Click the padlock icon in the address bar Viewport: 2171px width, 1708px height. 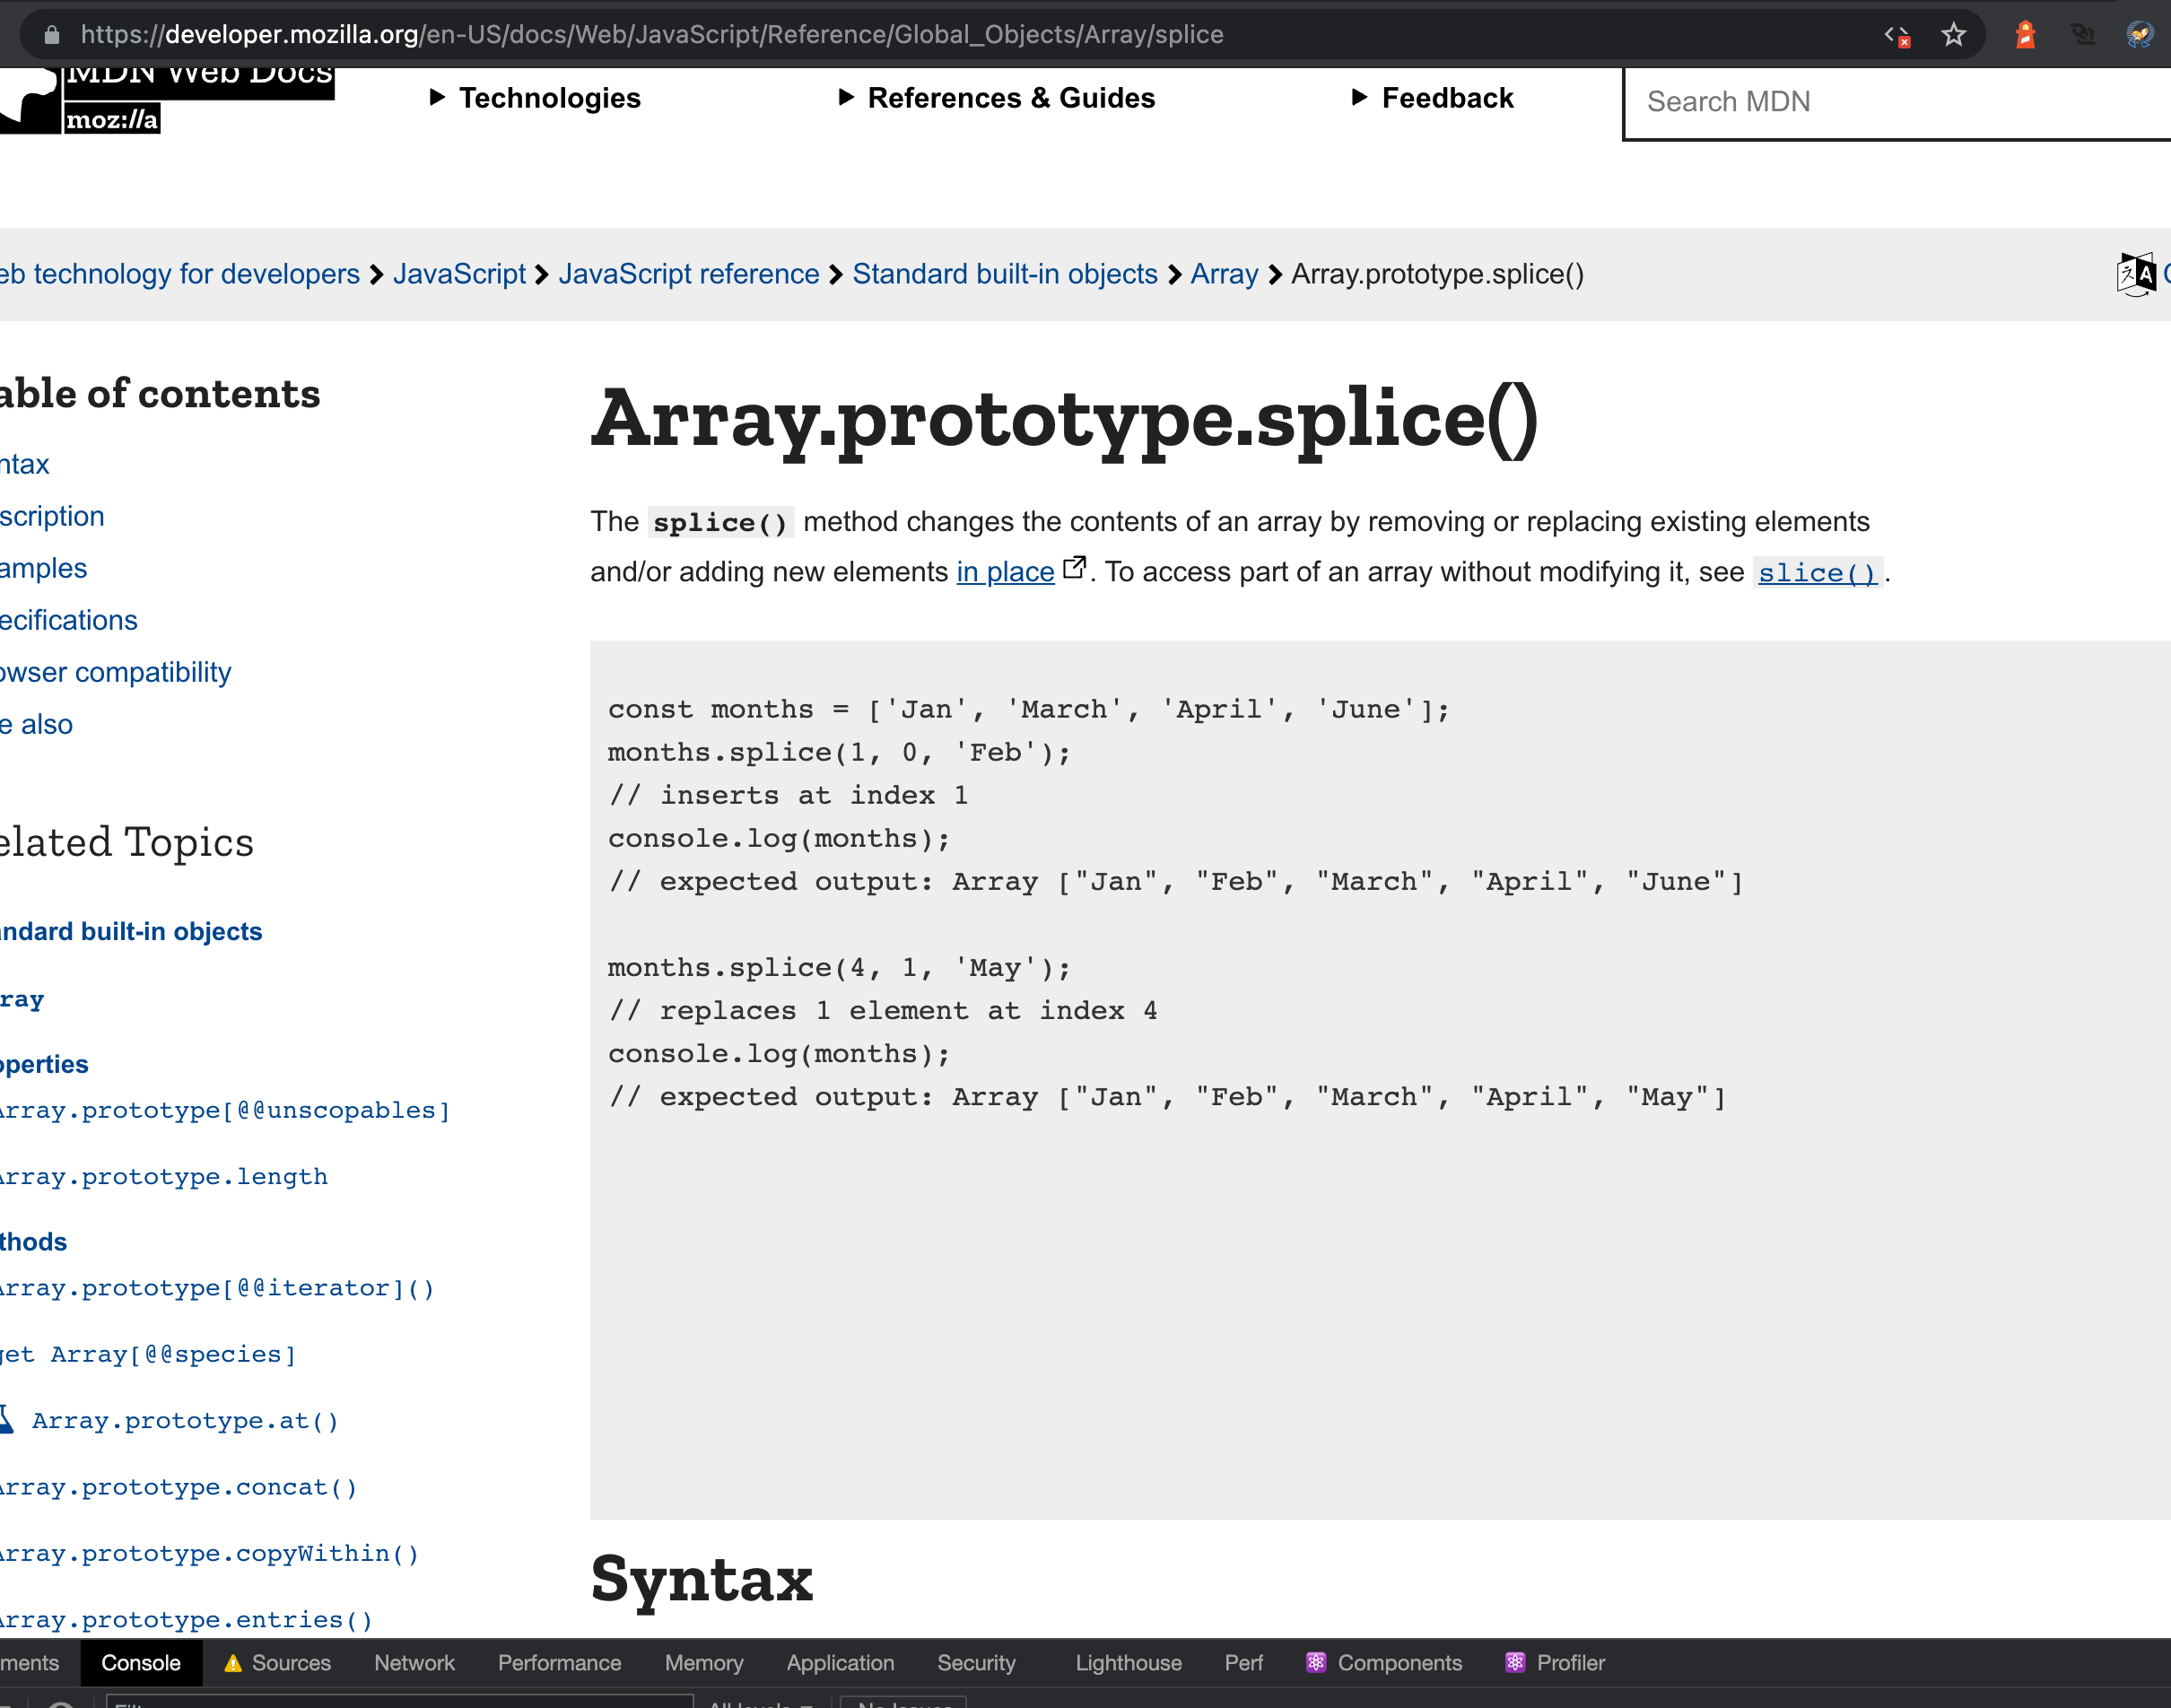52,35
